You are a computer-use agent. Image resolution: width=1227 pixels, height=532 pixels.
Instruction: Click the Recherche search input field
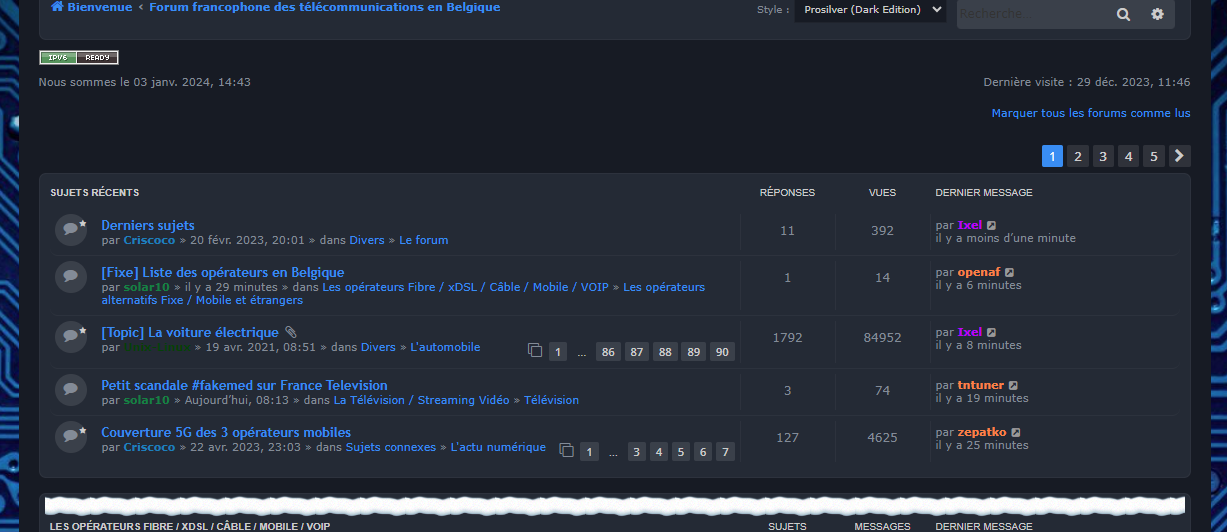[x=1033, y=14]
